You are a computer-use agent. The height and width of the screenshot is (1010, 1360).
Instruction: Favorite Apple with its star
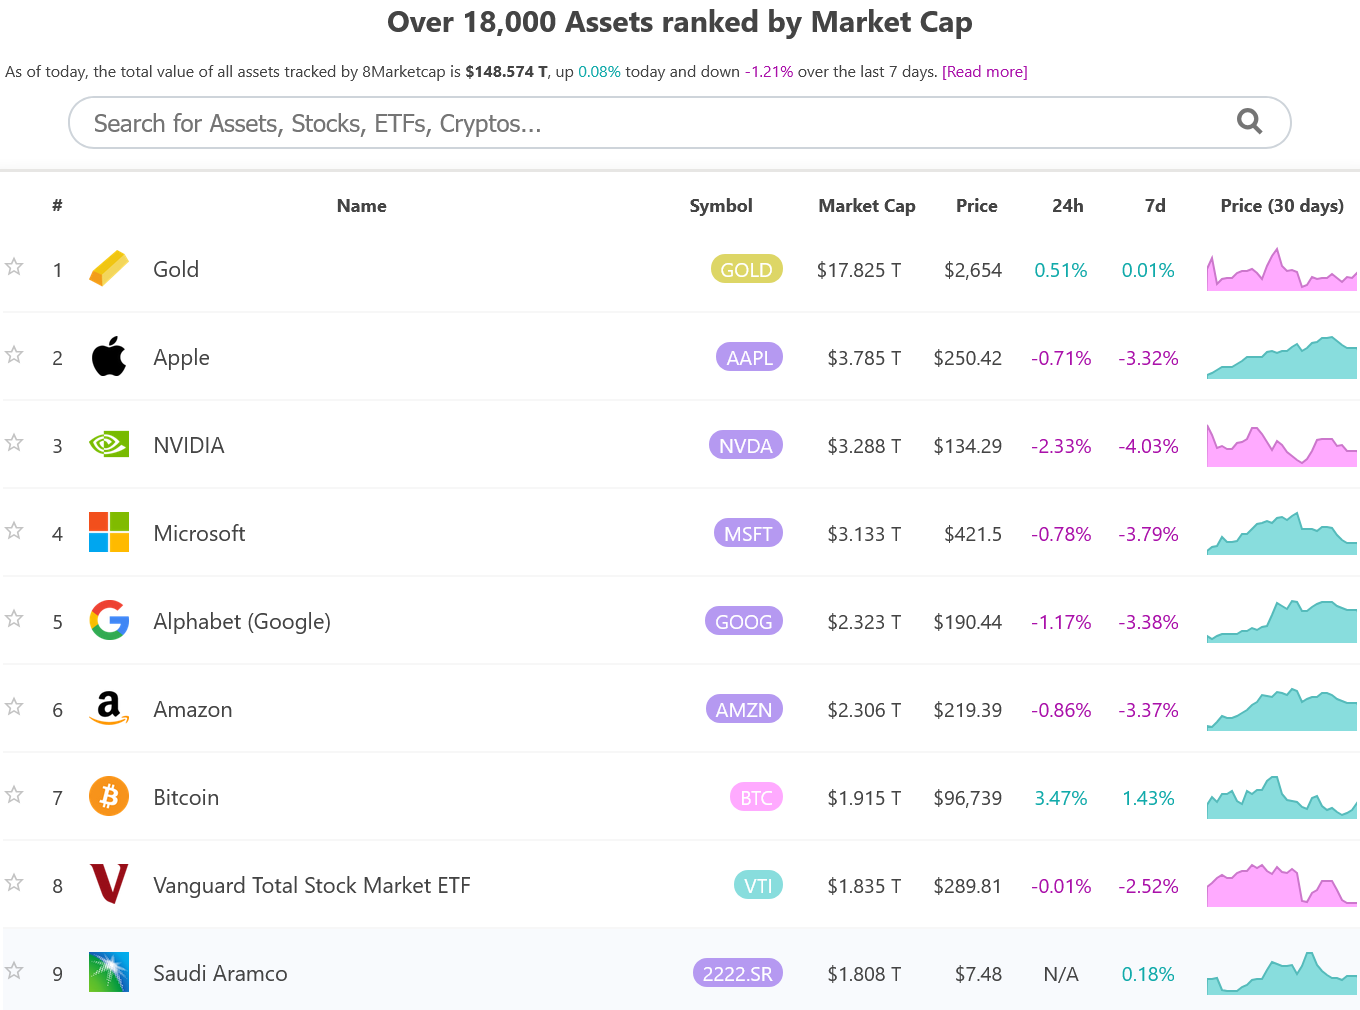14,355
